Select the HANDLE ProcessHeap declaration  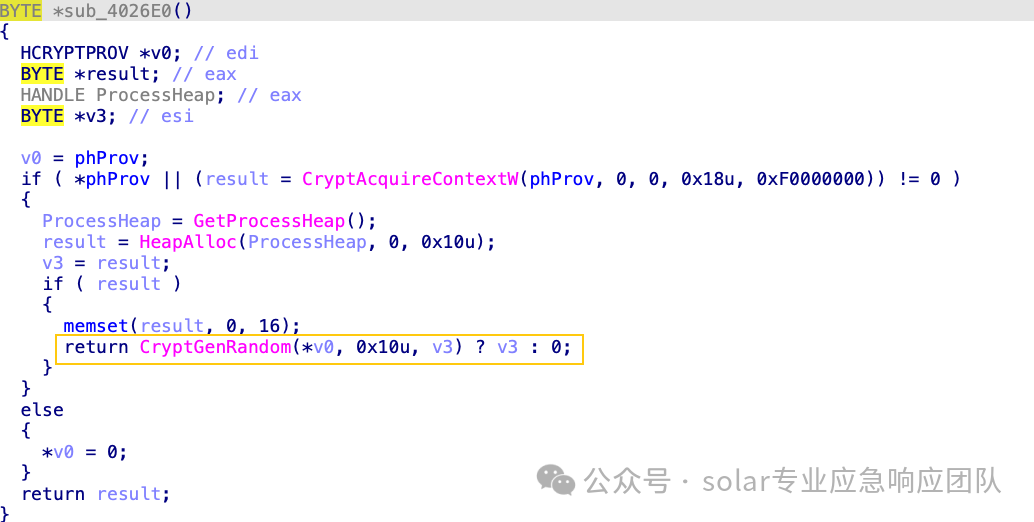[x=118, y=95]
